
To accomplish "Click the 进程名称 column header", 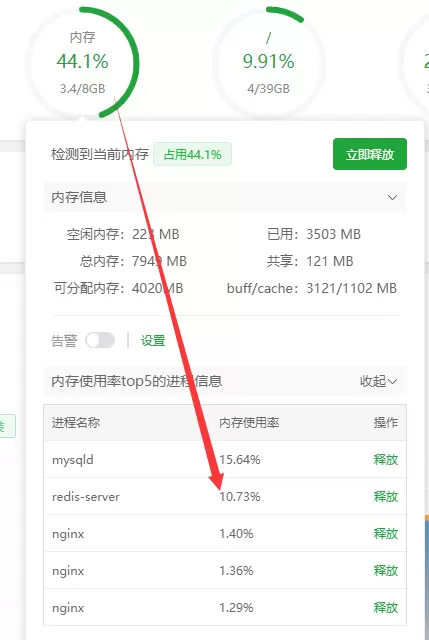I will (76, 422).
